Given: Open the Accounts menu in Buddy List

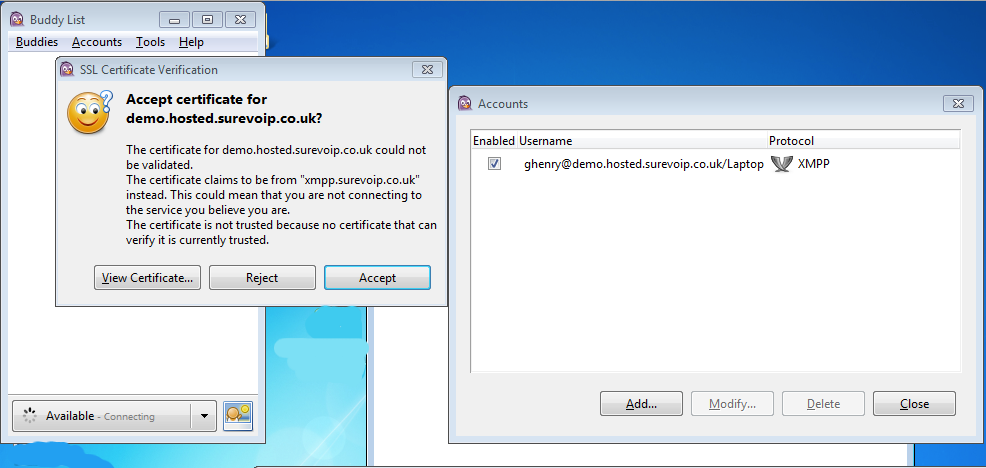Looking at the screenshot, I should pos(97,42).
